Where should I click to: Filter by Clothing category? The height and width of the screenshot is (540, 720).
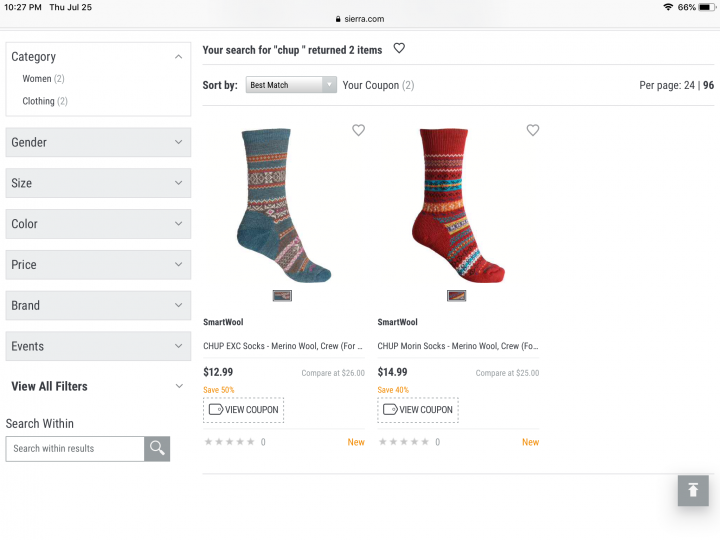click(x=39, y=101)
